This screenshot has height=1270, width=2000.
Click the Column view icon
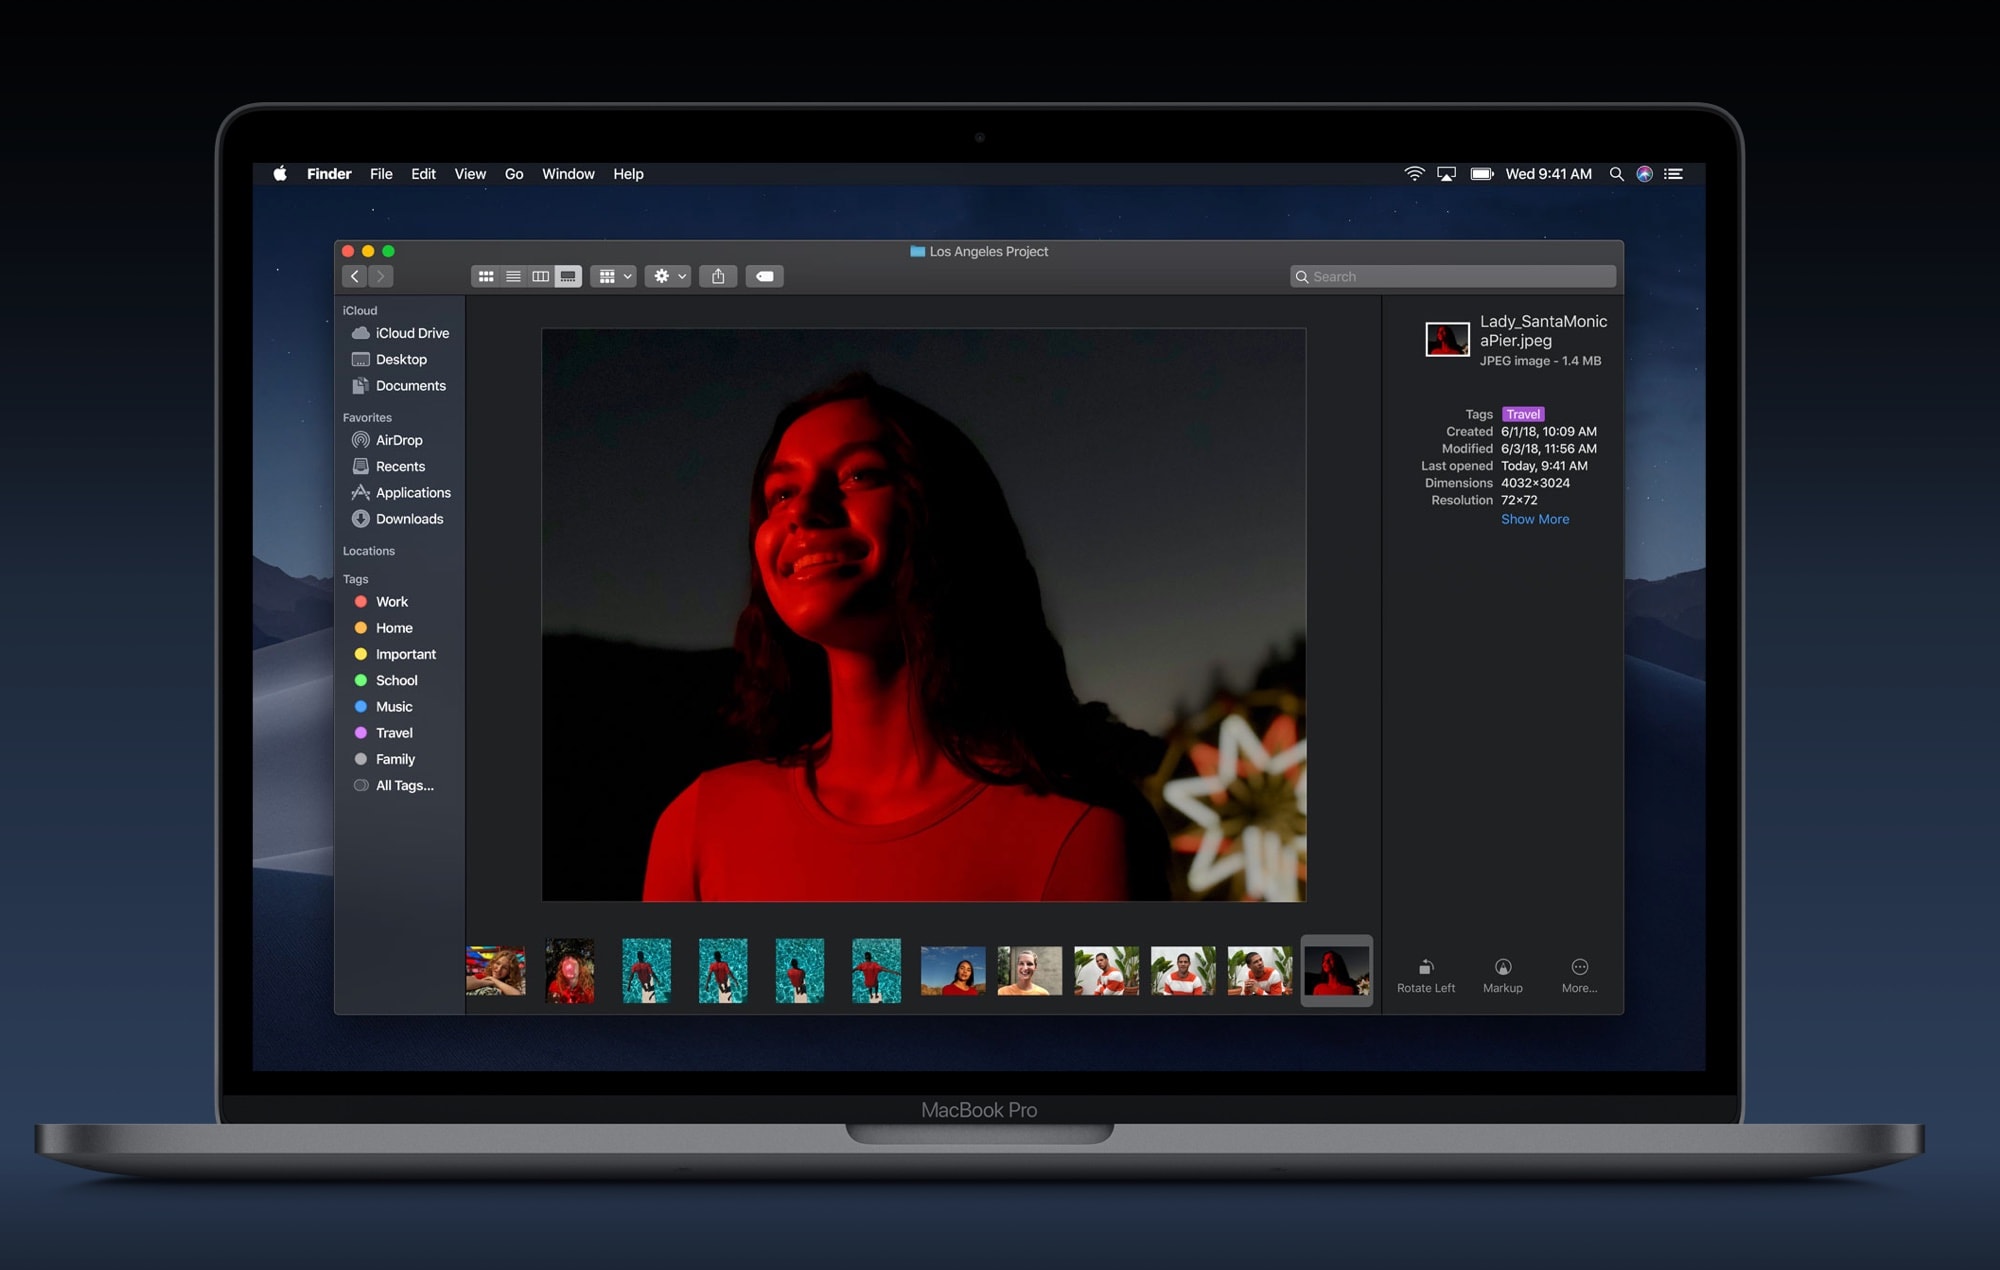pyautogui.click(x=541, y=276)
